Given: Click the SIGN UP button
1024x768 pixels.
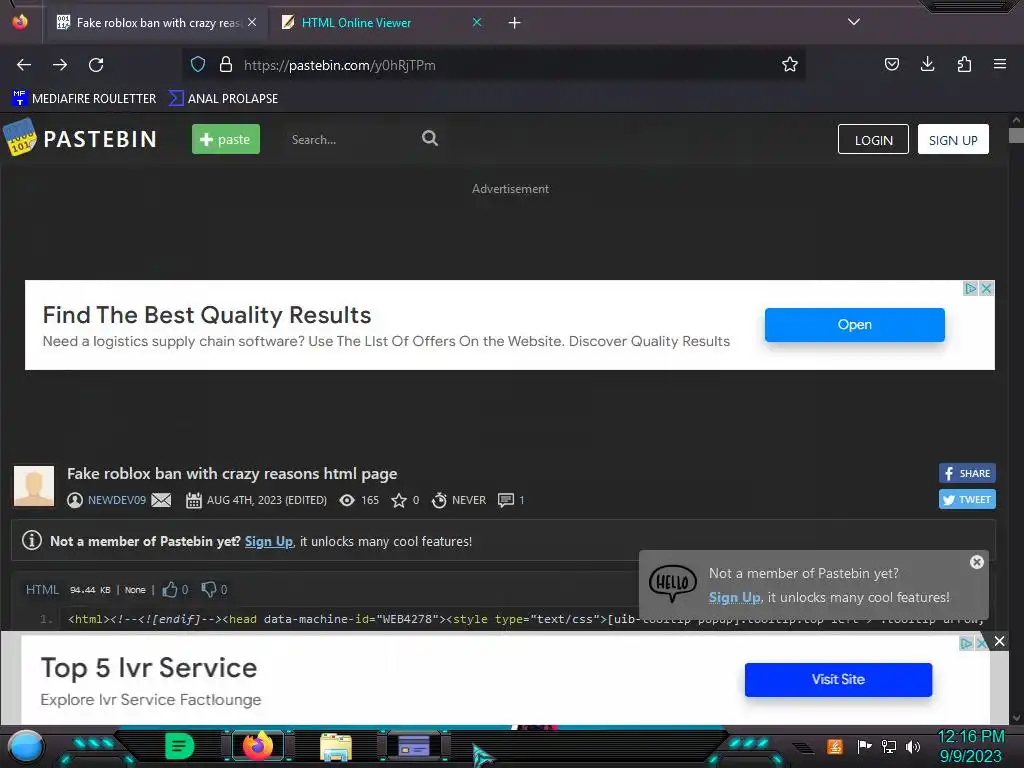Looking at the screenshot, I should click(953, 139).
